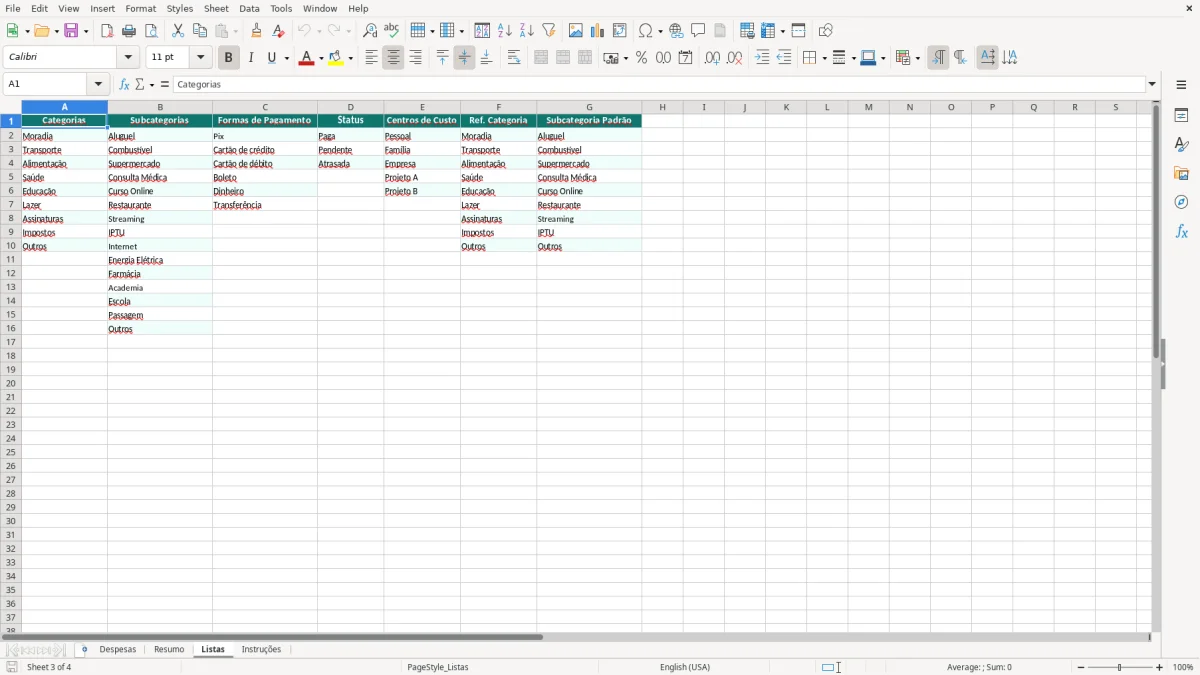Open the Tools menu

(x=281, y=8)
